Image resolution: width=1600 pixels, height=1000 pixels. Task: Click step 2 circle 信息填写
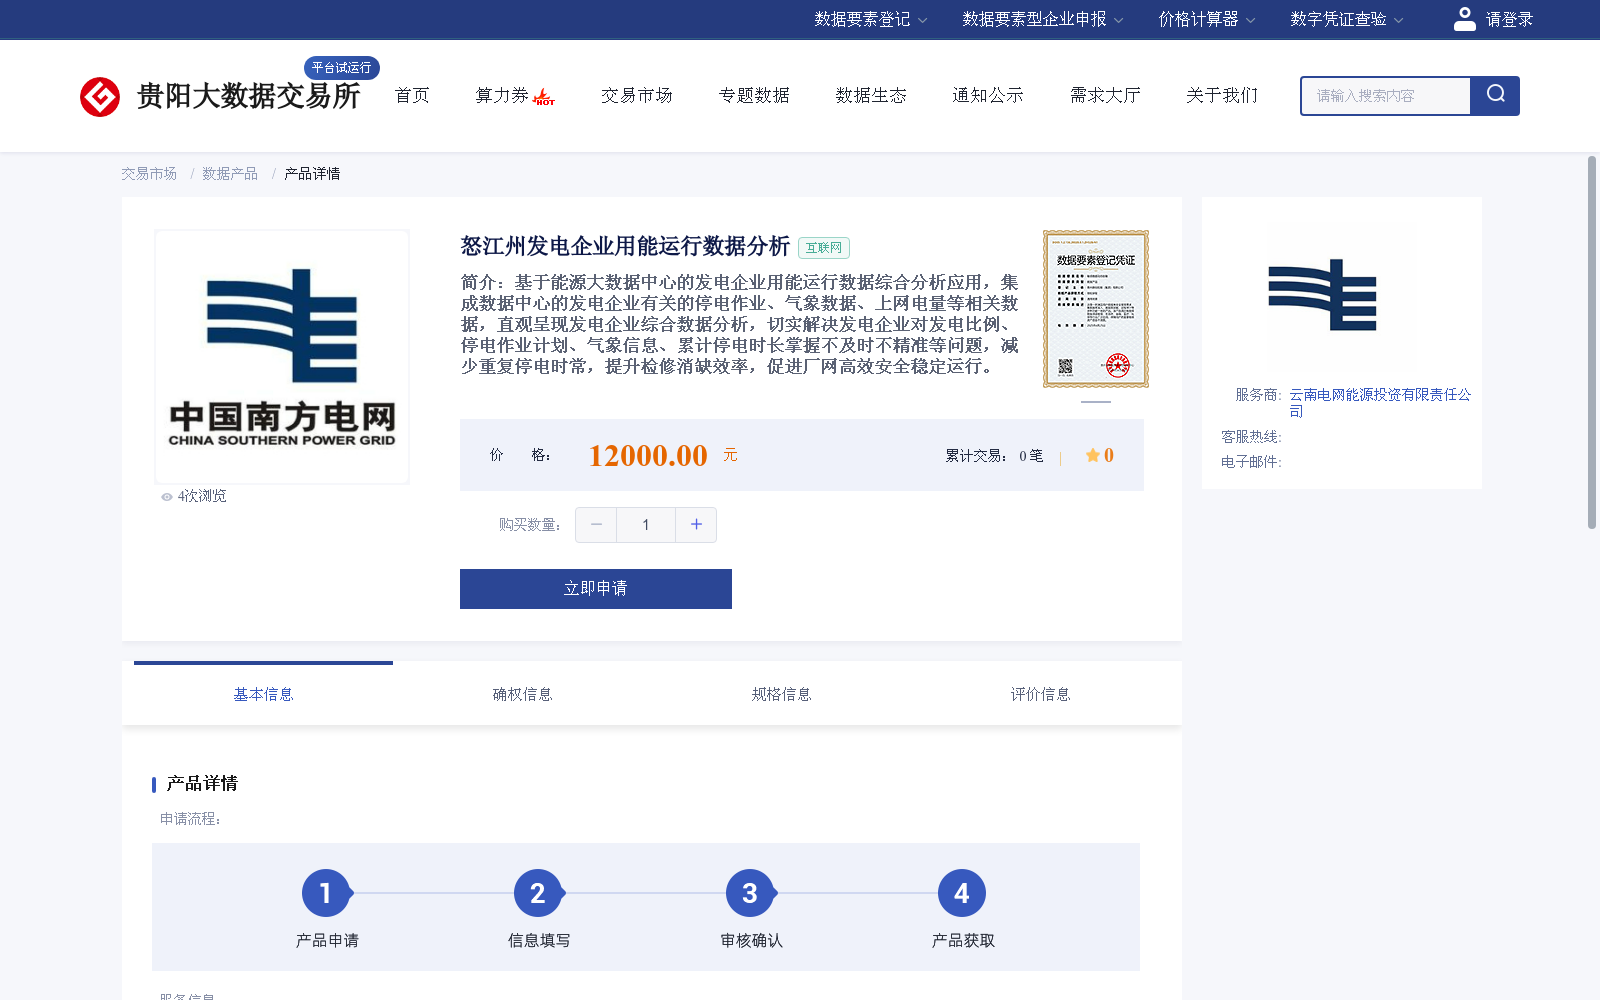tap(538, 893)
